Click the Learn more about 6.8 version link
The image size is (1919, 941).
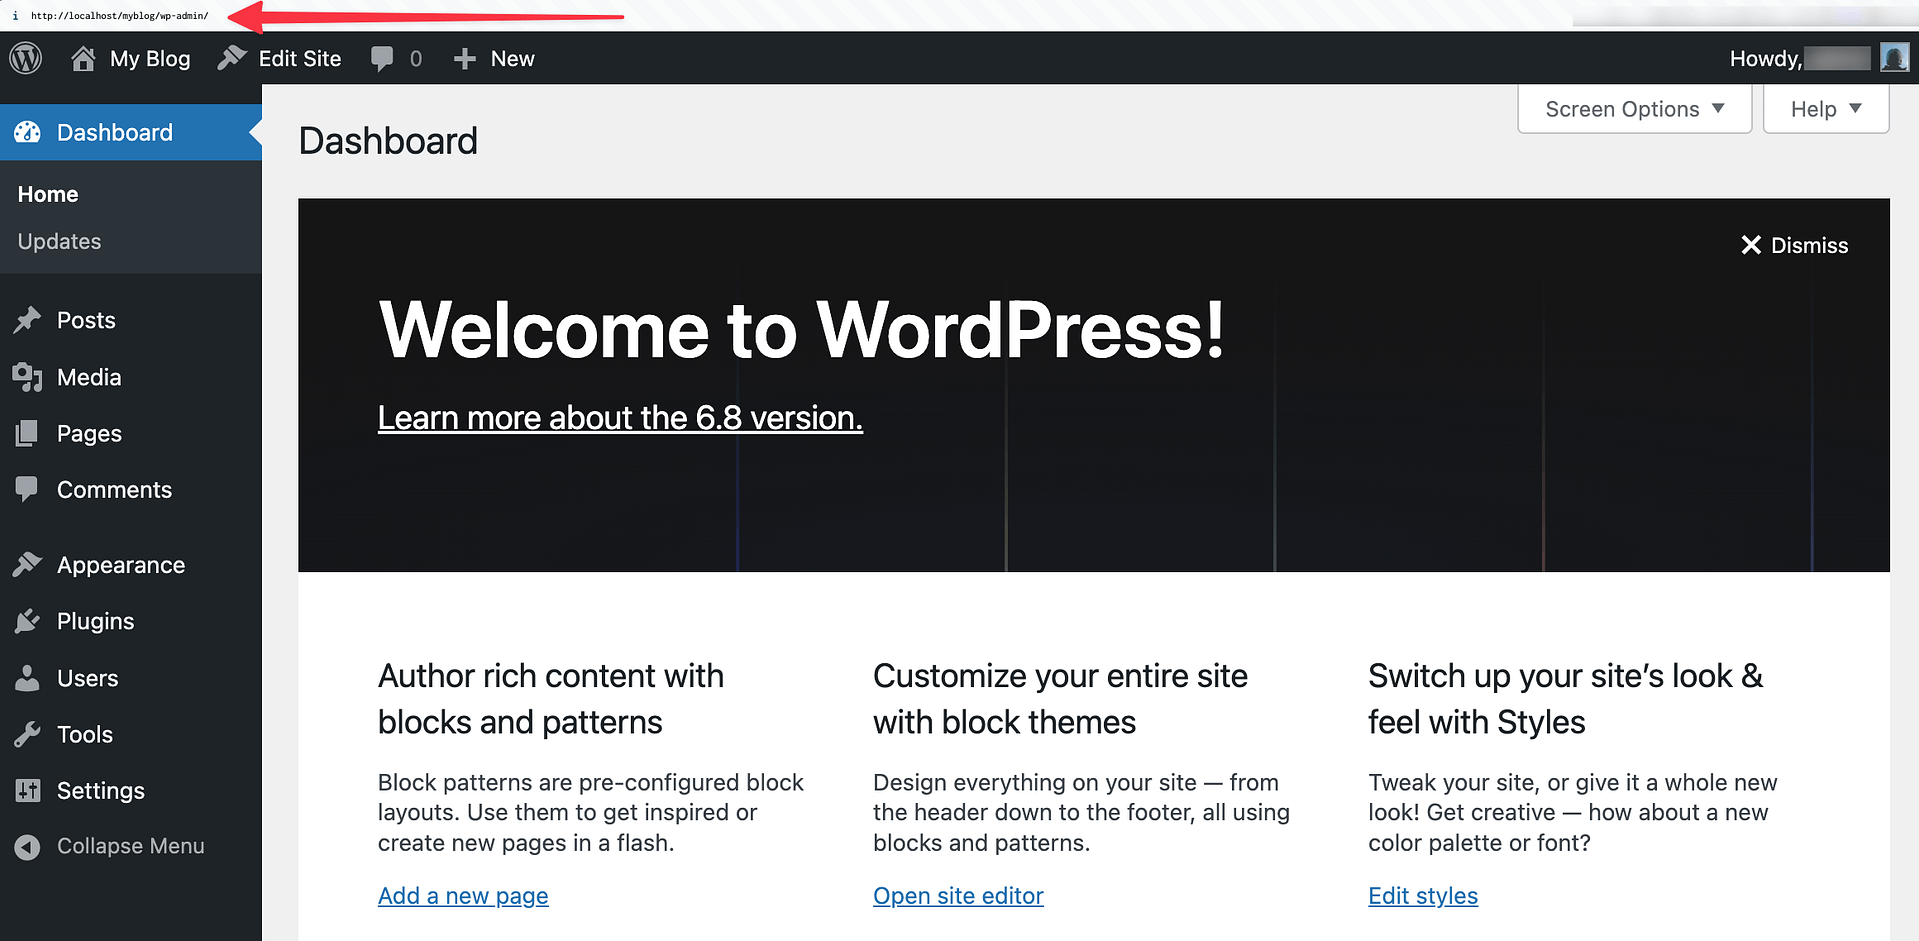[x=620, y=418]
